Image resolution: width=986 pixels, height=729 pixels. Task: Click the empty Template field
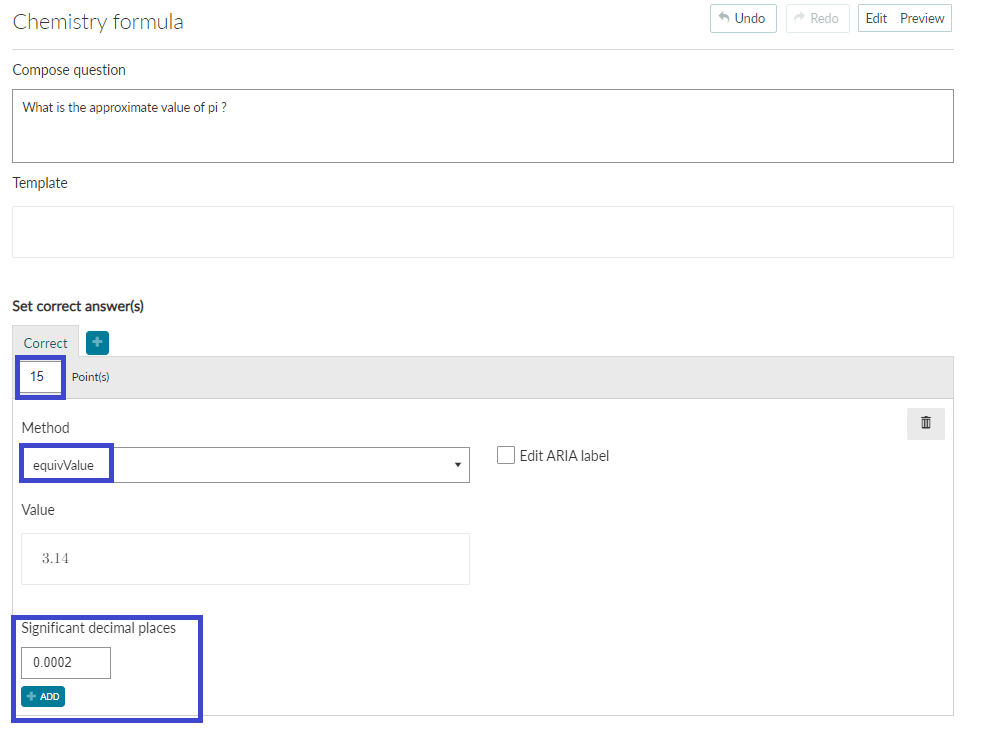click(x=483, y=231)
